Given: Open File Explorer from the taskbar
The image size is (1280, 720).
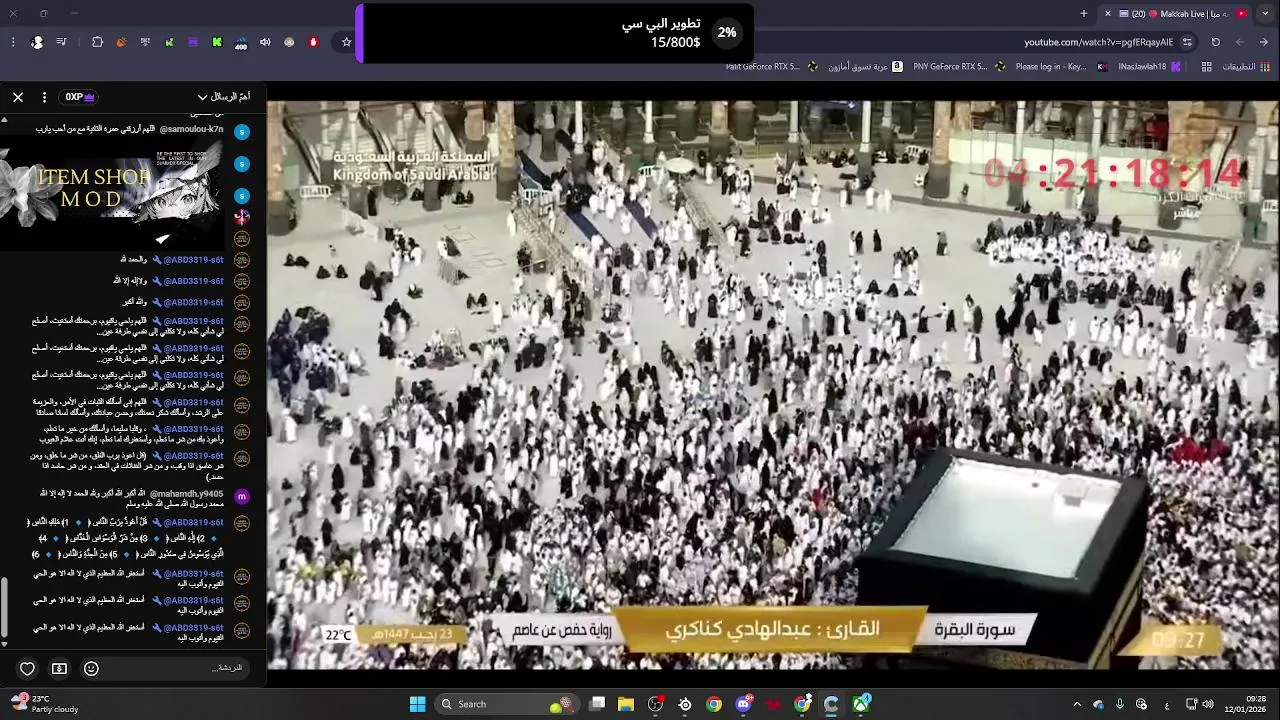Looking at the screenshot, I should click(x=626, y=704).
